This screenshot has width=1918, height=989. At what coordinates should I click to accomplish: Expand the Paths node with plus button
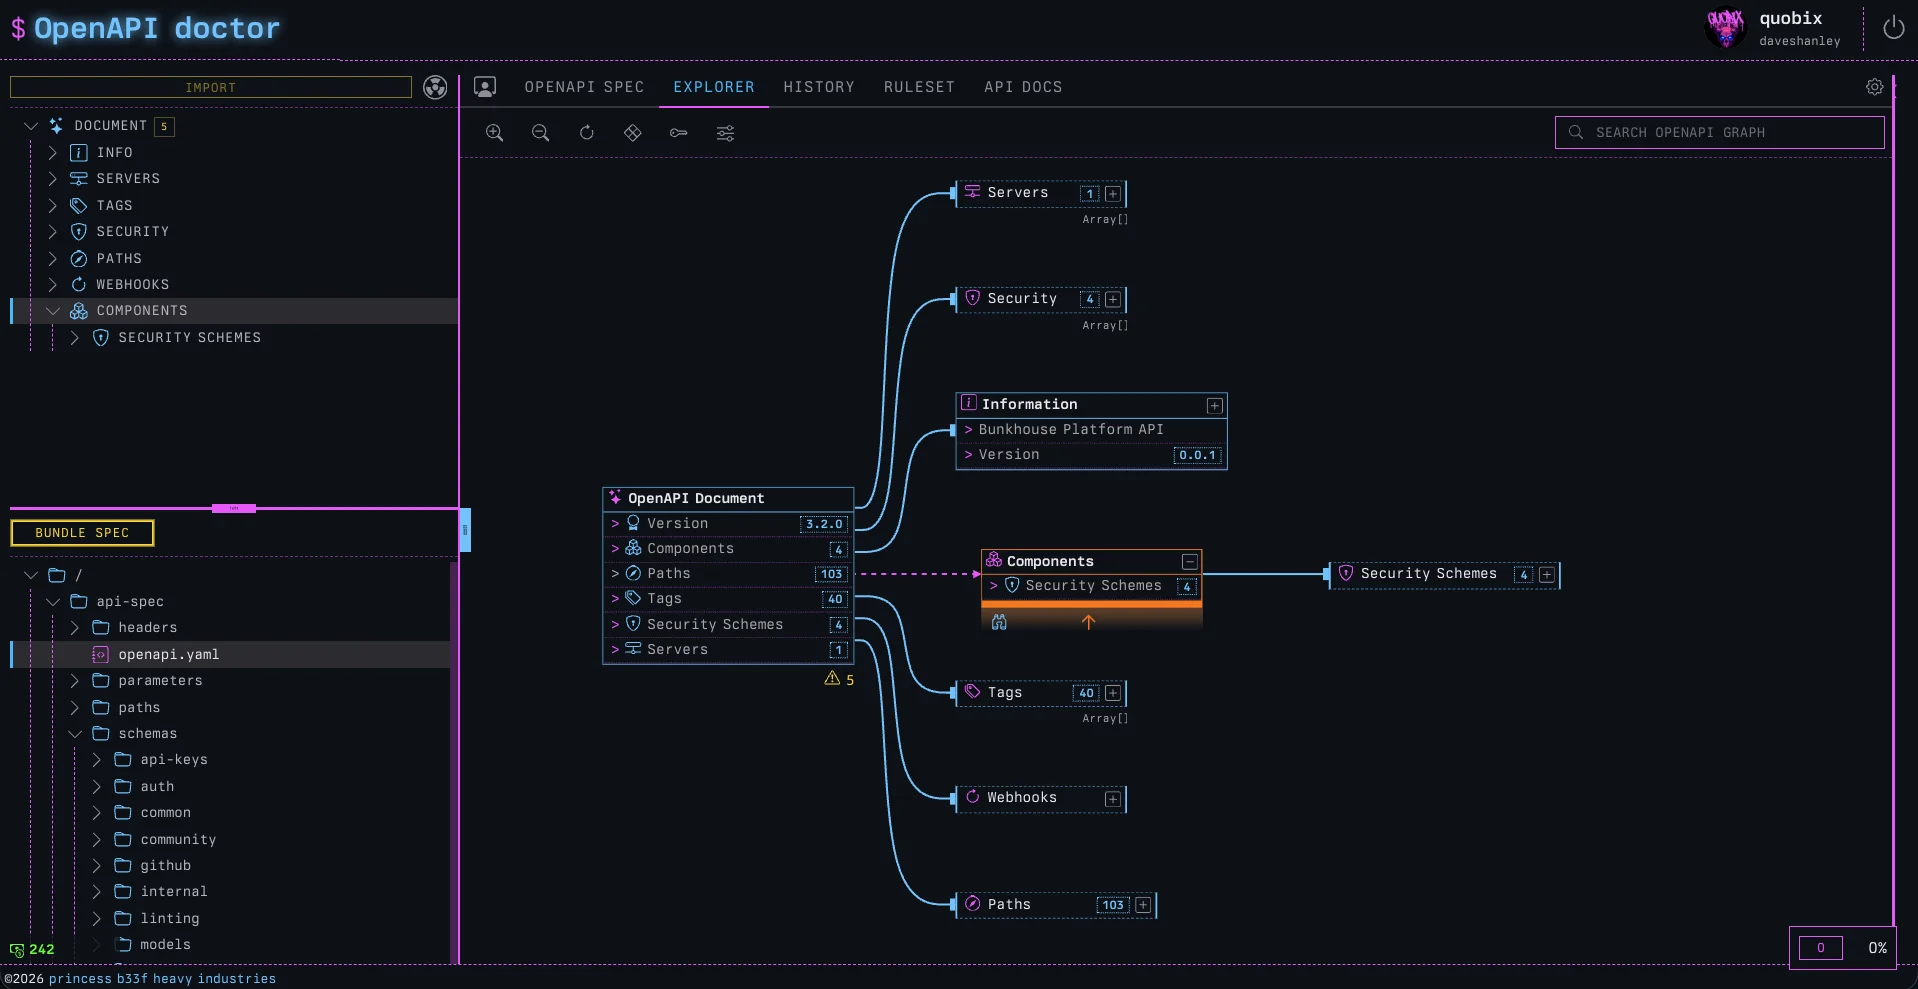(x=1143, y=905)
